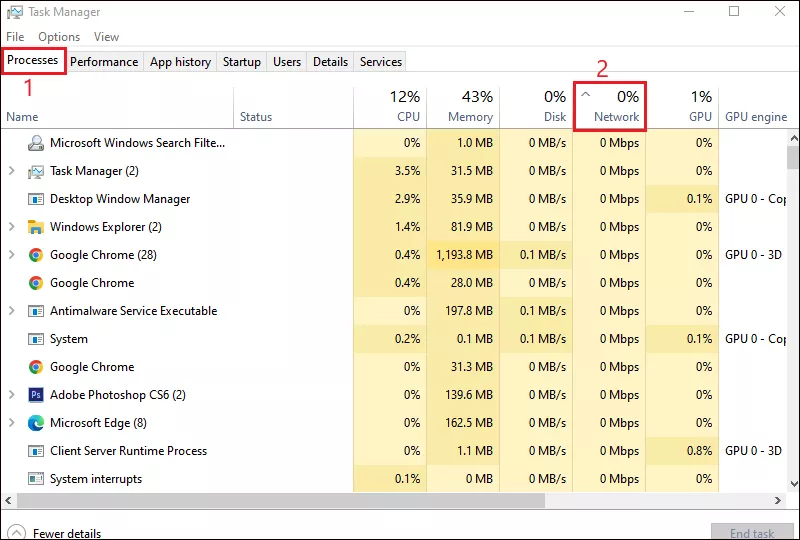Image resolution: width=800 pixels, height=540 pixels.
Task: Click the 3.5% CPU value
Action: click(407, 171)
